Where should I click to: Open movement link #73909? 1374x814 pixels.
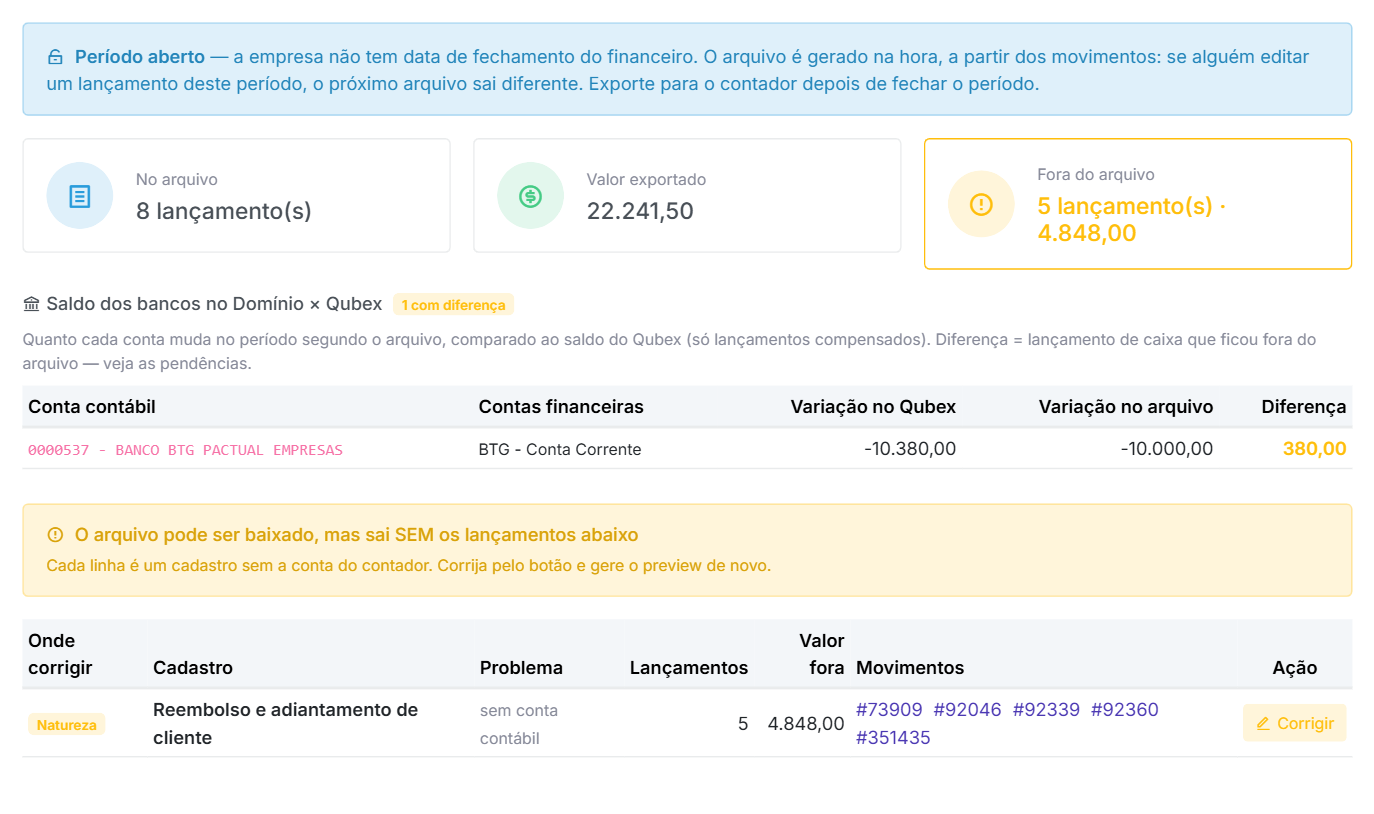[x=889, y=710]
